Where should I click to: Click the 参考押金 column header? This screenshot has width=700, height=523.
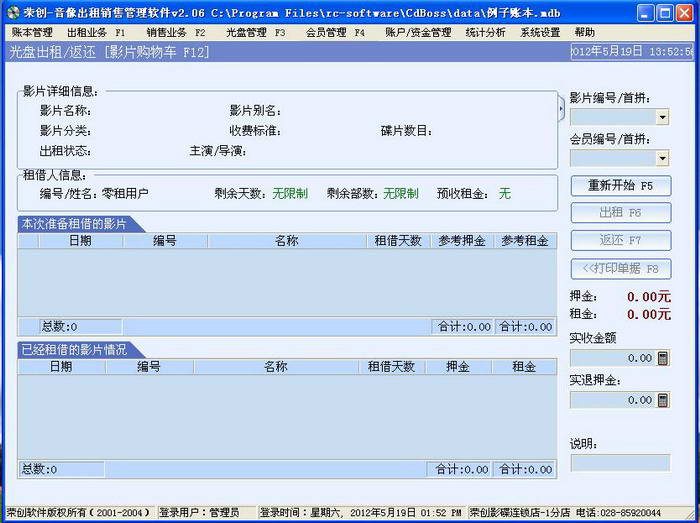tap(462, 241)
